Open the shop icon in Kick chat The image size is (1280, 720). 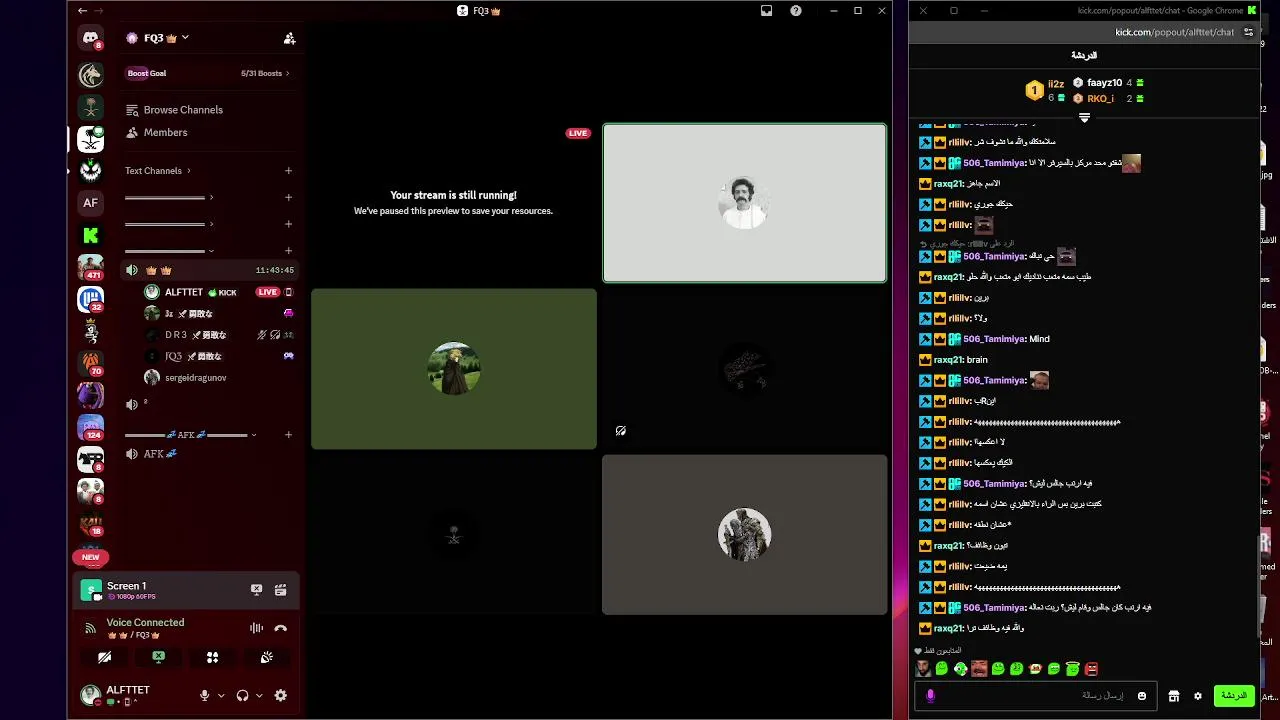point(1174,696)
